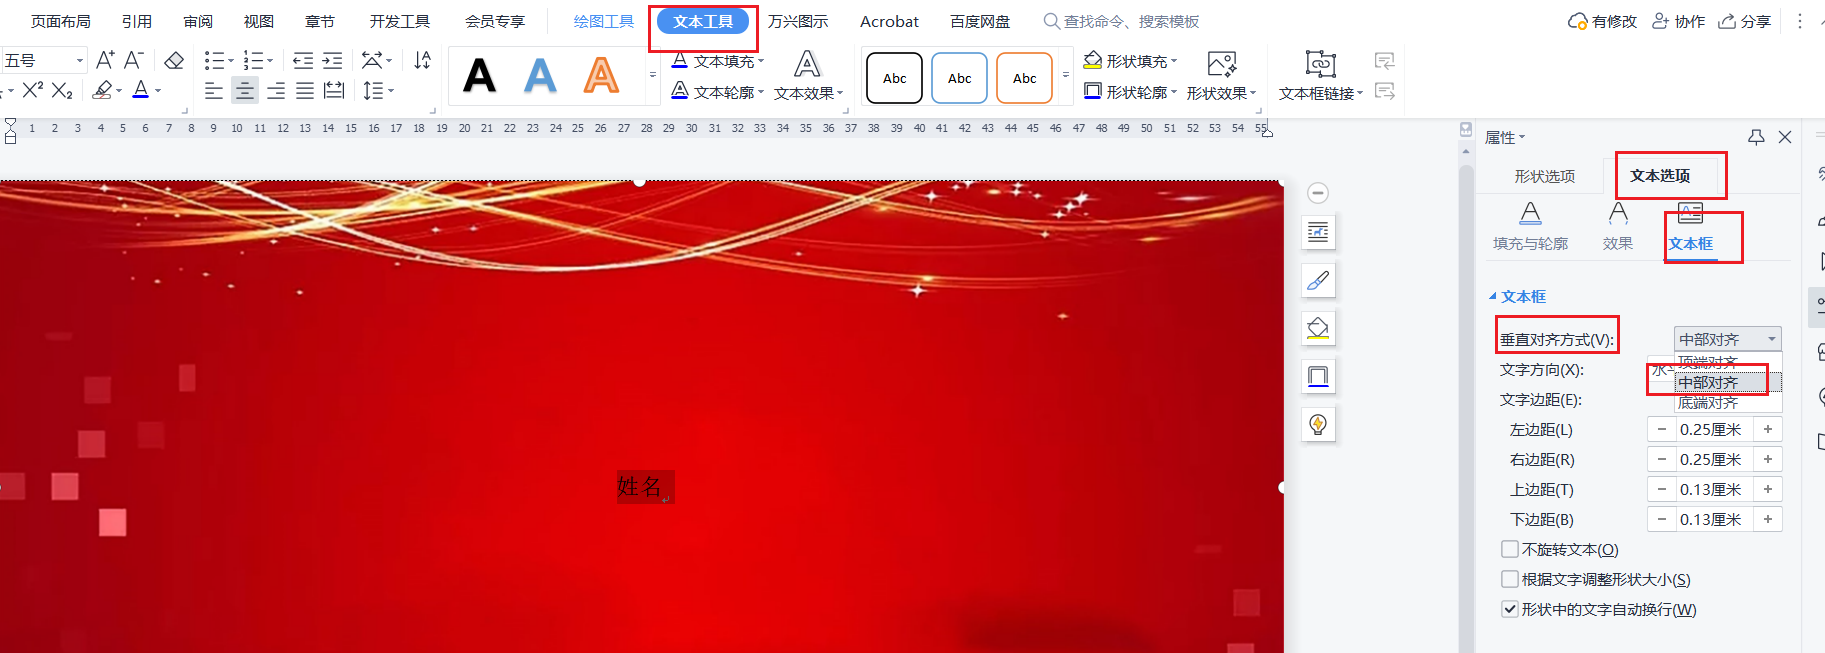This screenshot has width=1825, height=653.
Task: Apply center text alignment in ribbon
Action: click(244, 91)
